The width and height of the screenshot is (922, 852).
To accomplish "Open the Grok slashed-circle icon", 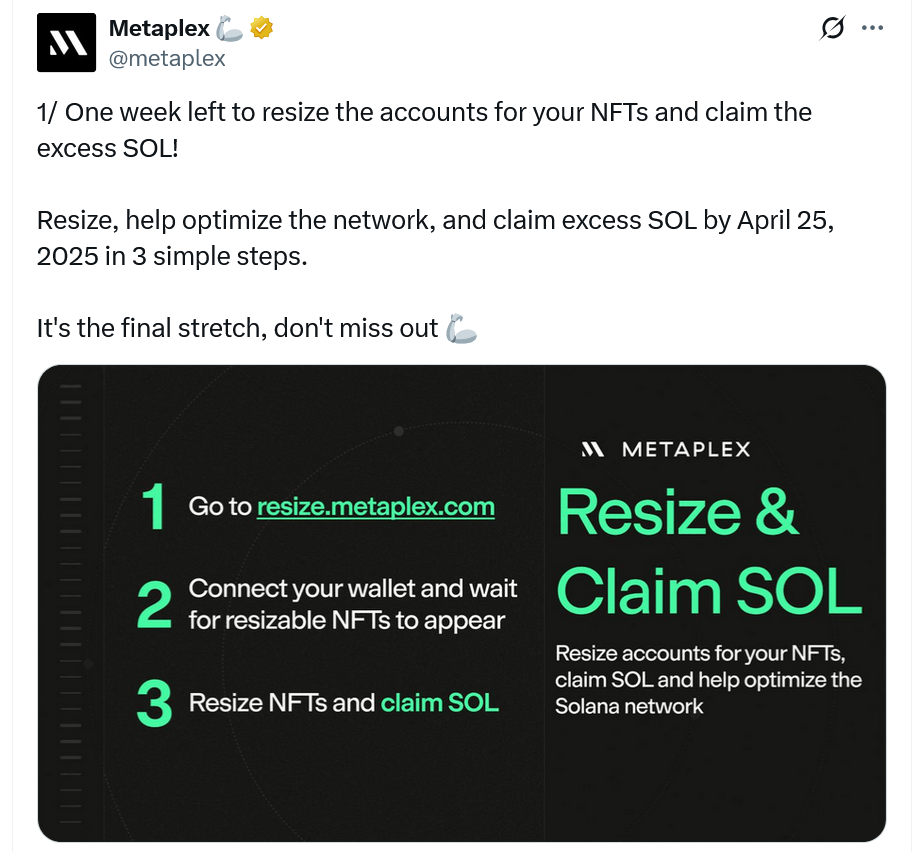I will click(832, 29).
